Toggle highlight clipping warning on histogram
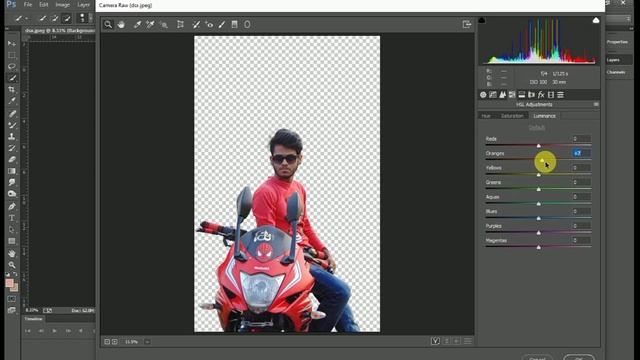This screenshot has width=640, height=360. pos(596,20)
